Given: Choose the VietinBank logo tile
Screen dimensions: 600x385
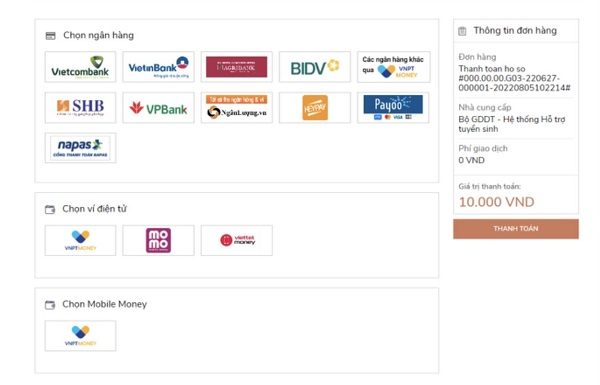Looking at the screenshot, I should (x=158, y=67).
